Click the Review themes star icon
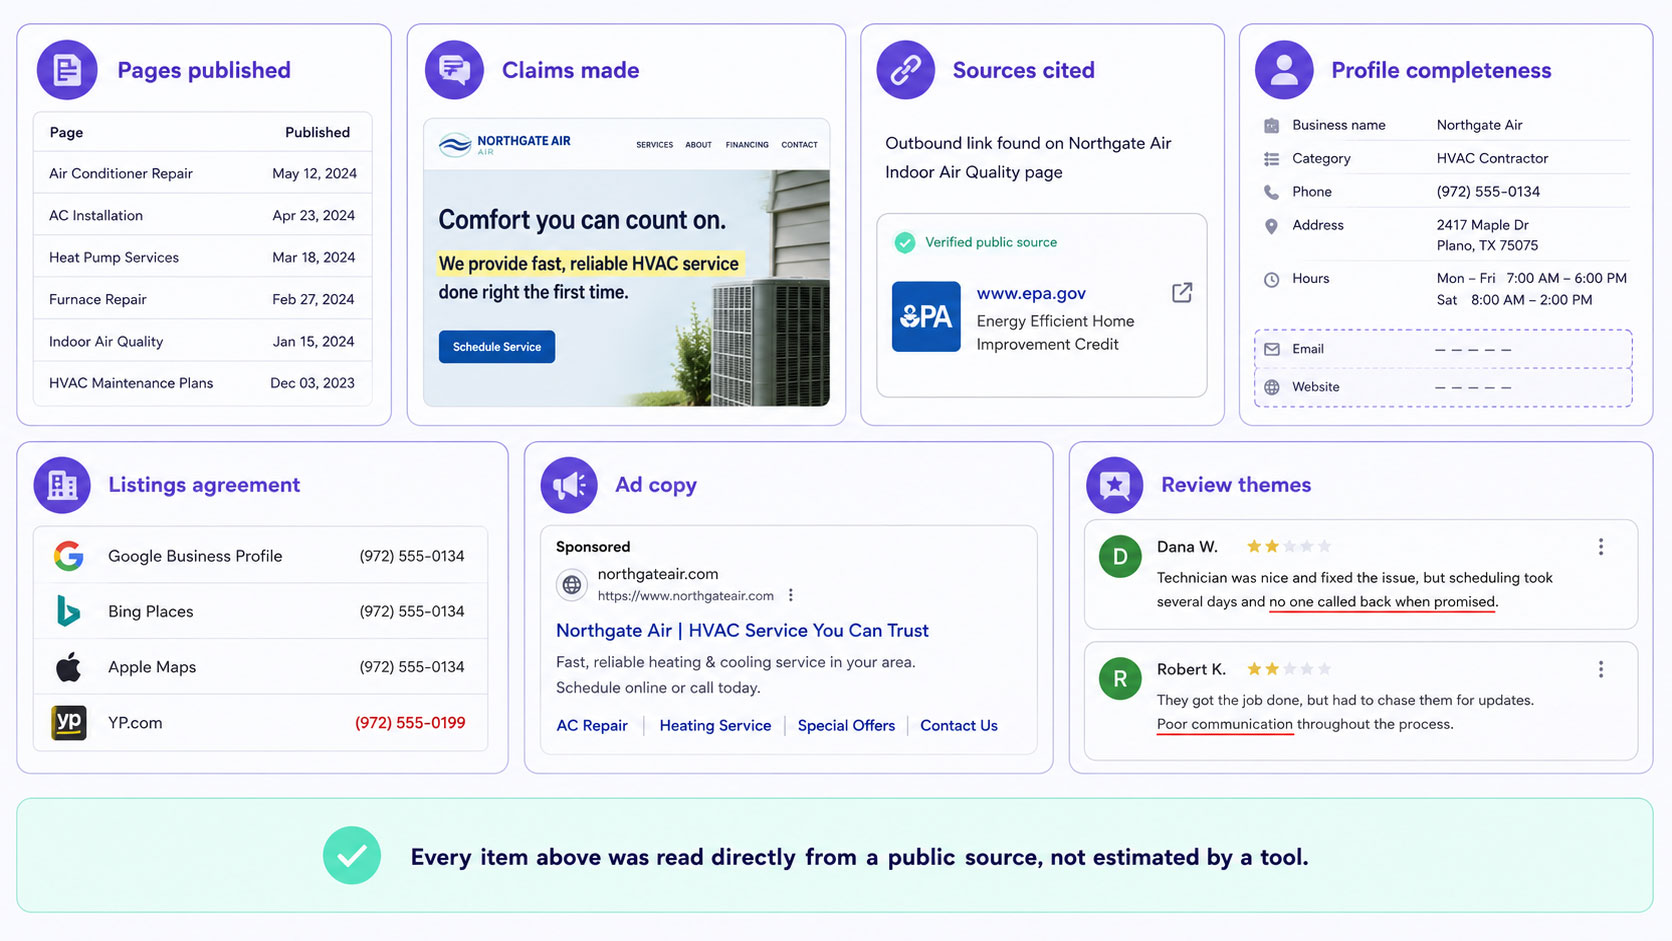 click(x=1115, y=485)
